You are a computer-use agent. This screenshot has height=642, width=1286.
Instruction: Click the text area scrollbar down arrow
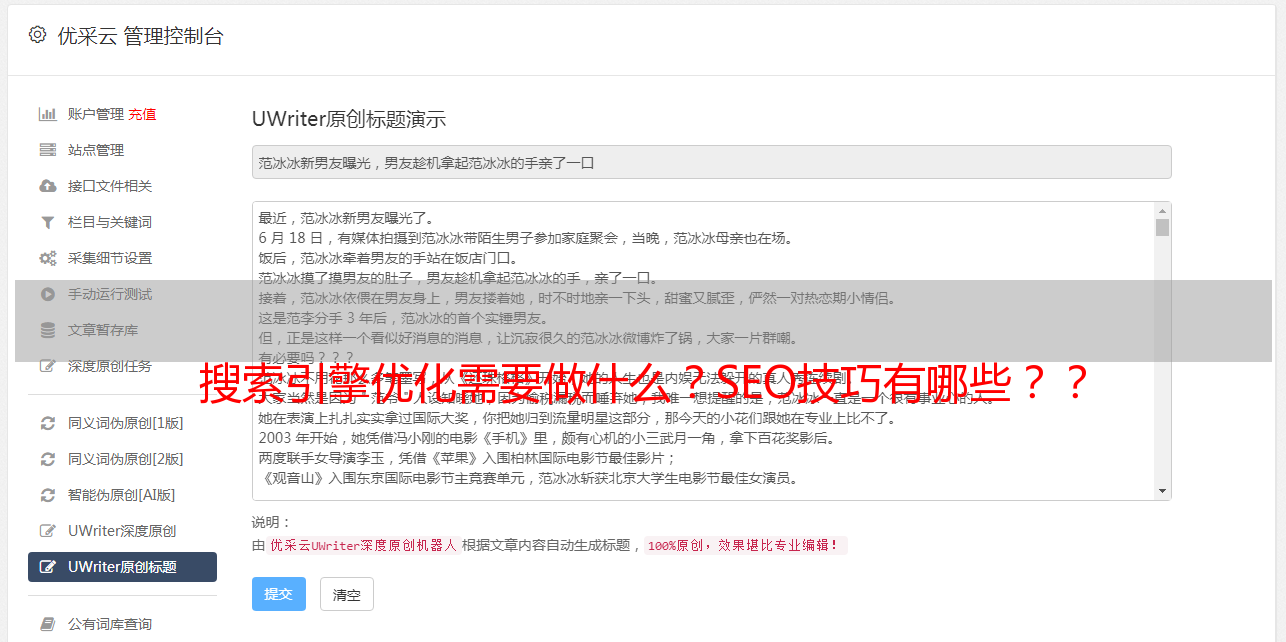point(1162,491)
